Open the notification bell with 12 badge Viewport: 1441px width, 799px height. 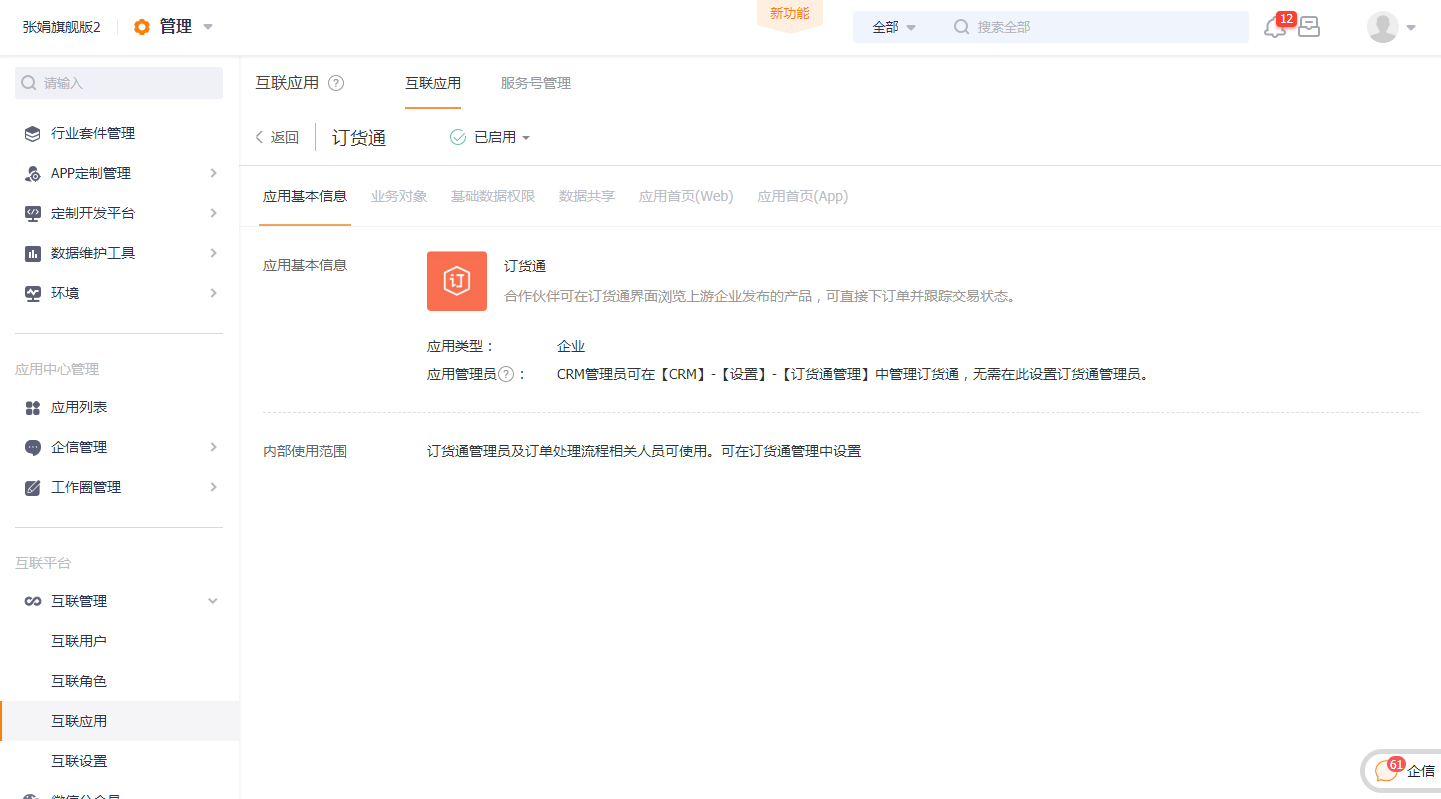1276,27
